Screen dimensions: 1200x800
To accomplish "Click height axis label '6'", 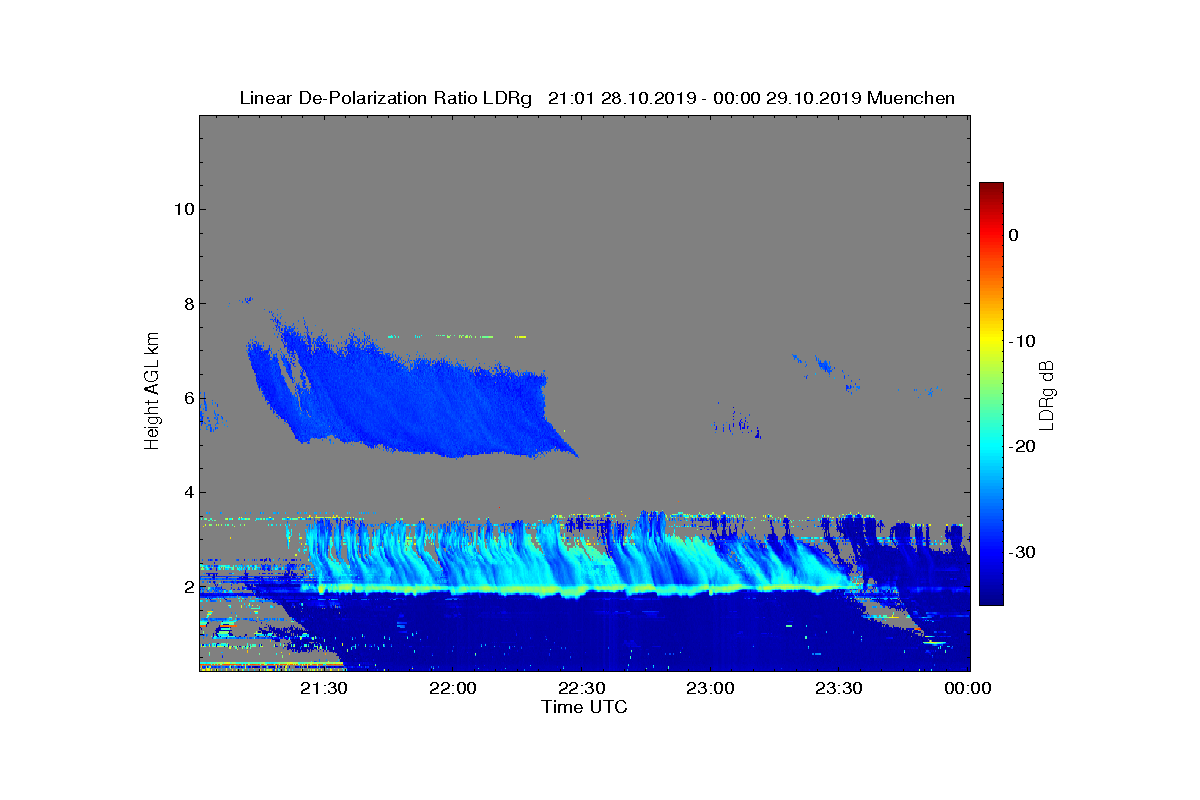I will [x=188, y=398].
